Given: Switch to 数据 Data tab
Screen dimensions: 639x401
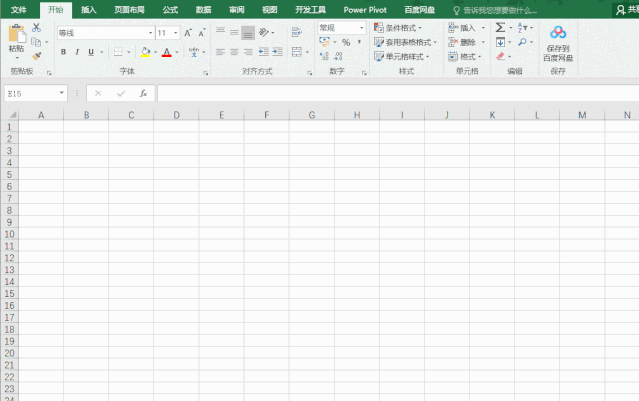Looking at the screenshot, I should coord(203,10).
